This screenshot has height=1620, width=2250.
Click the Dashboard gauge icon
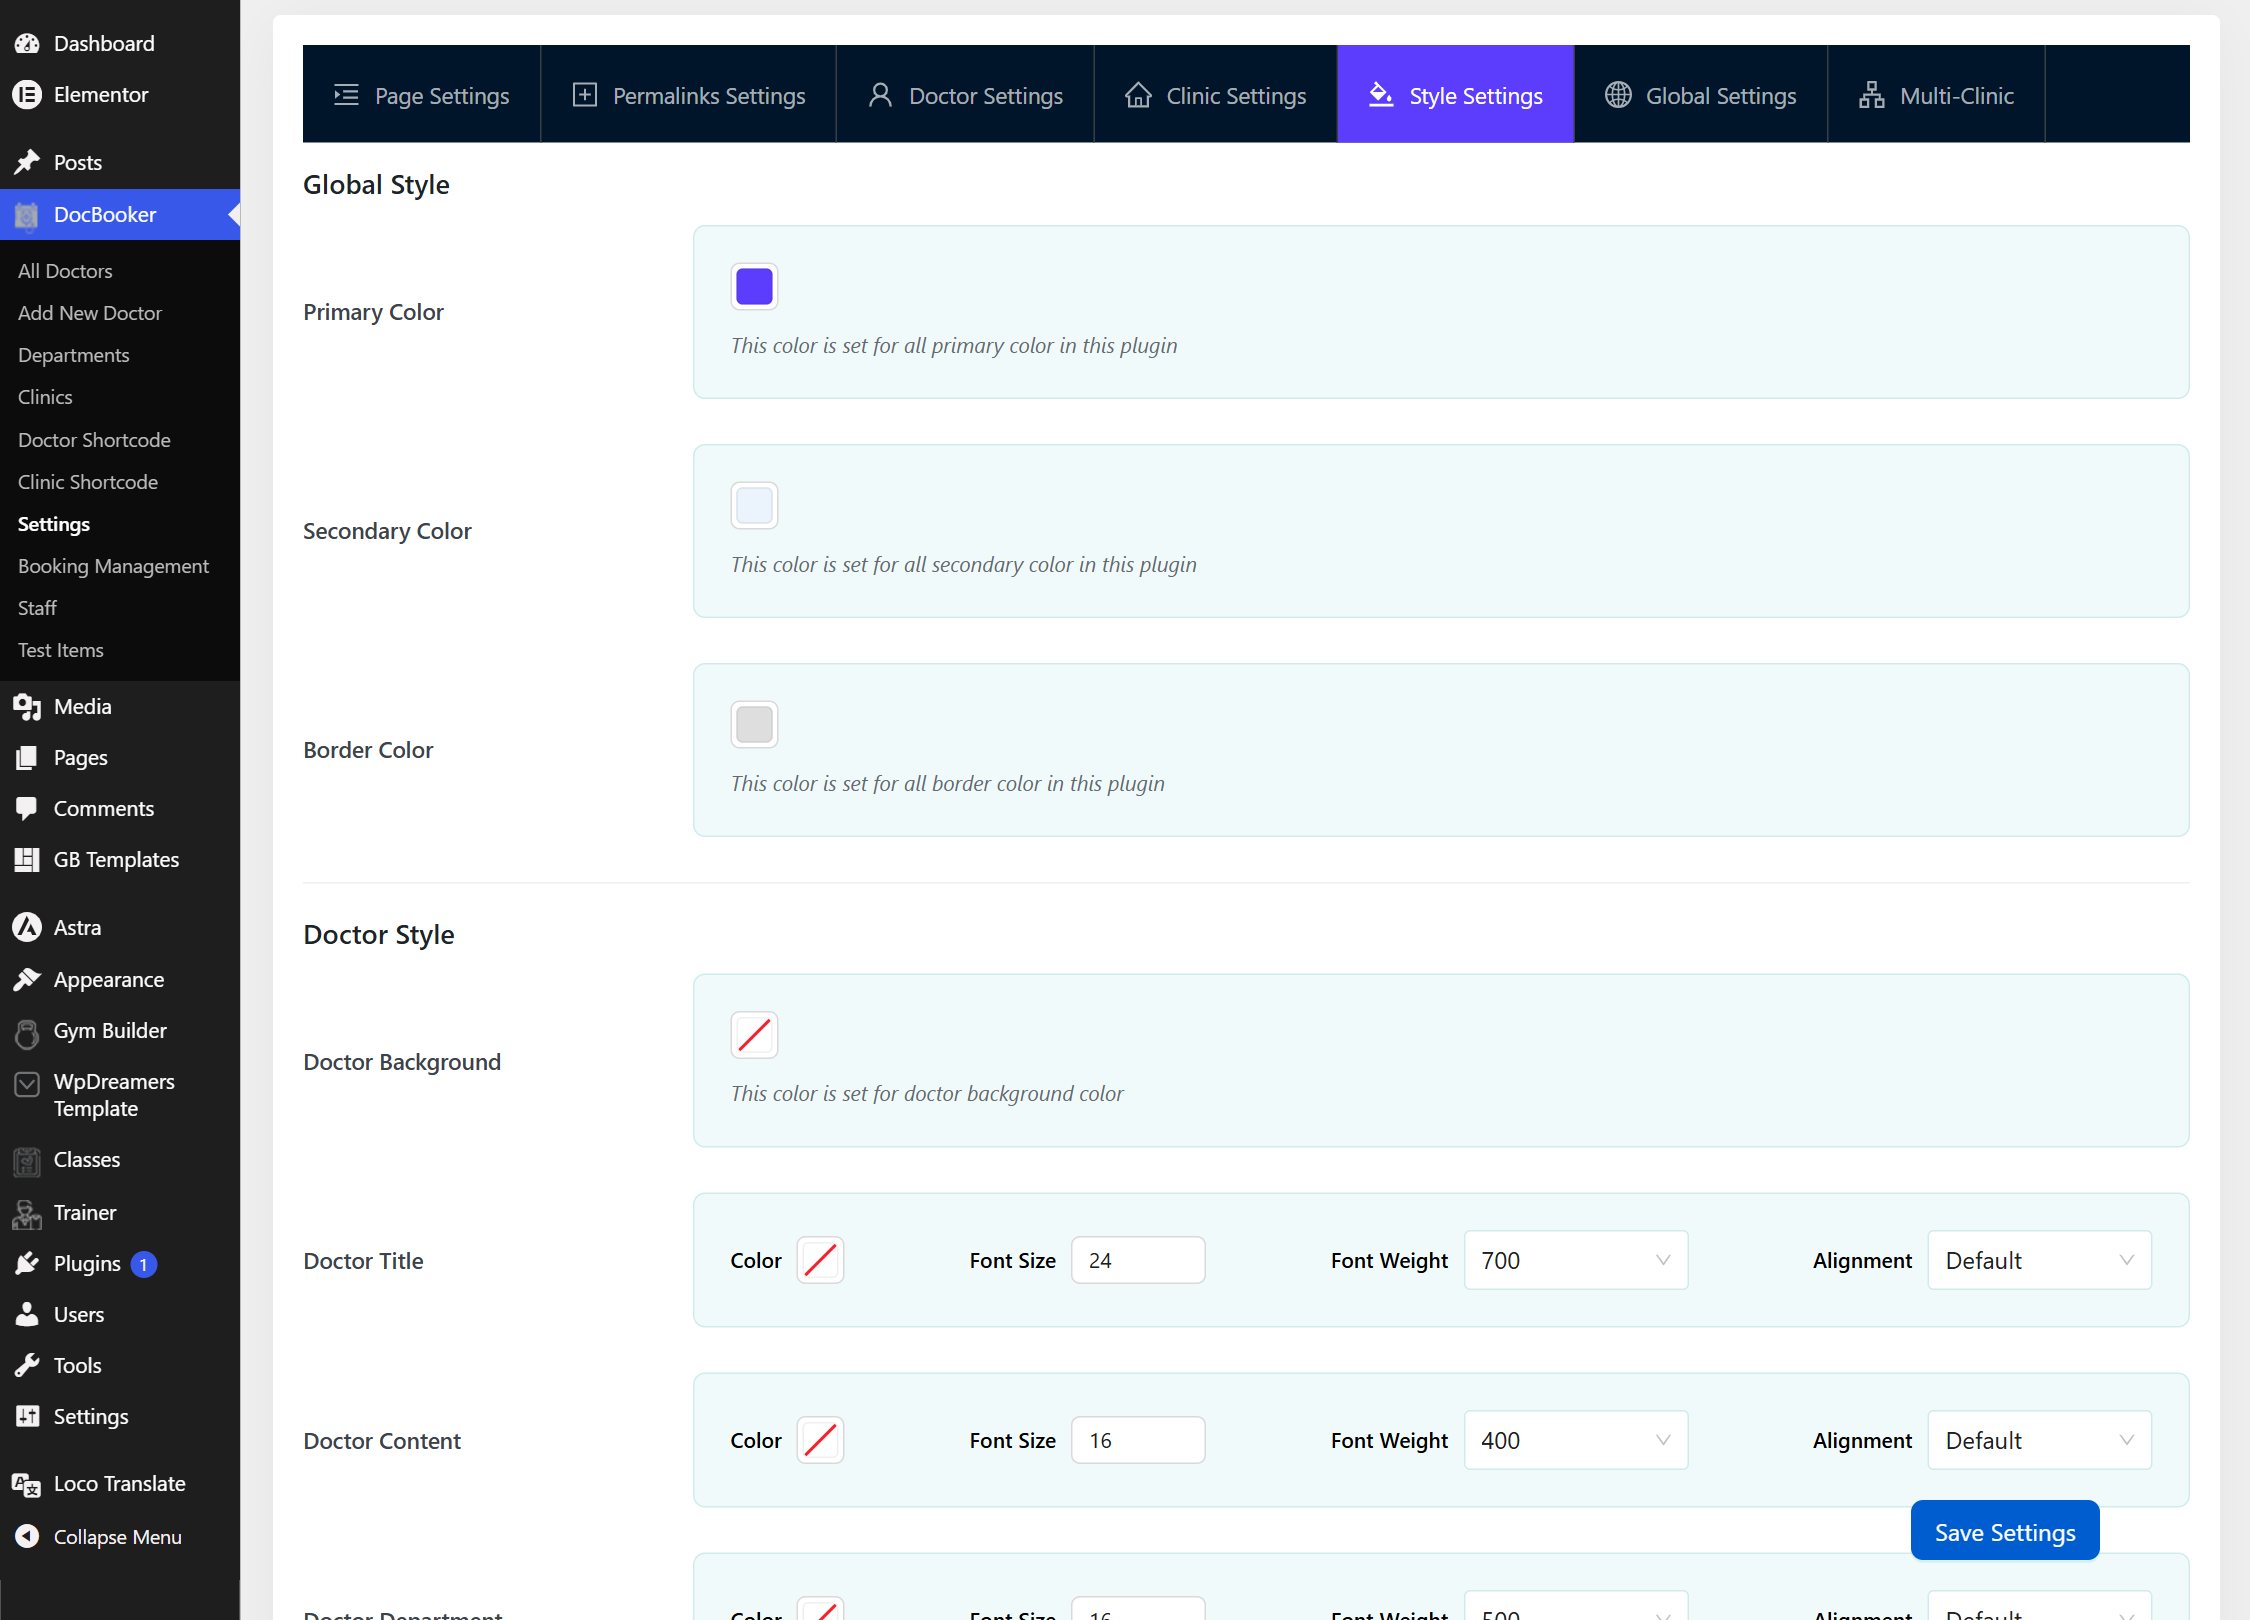click(x=27, y=43)
